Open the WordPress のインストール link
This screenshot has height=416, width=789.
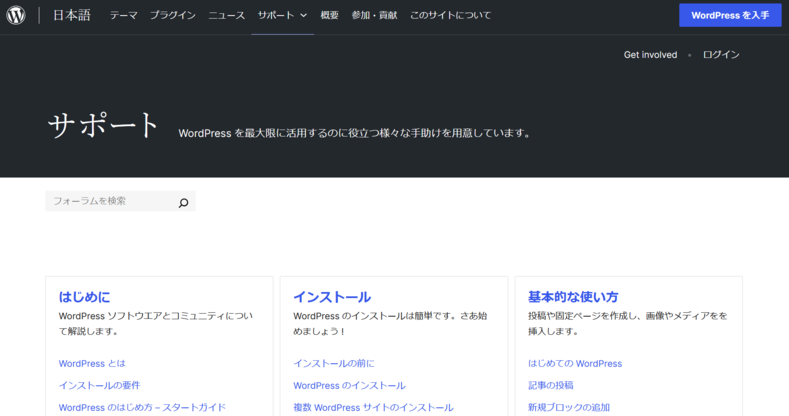tap(349, 385)
